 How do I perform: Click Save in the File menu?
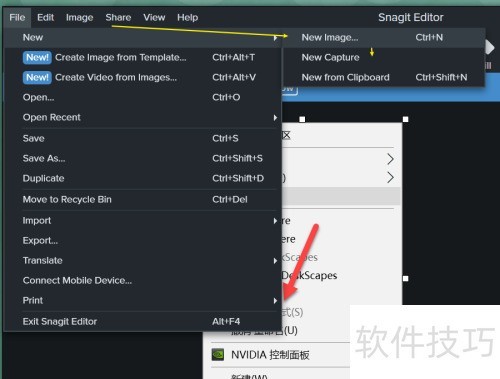143,138
